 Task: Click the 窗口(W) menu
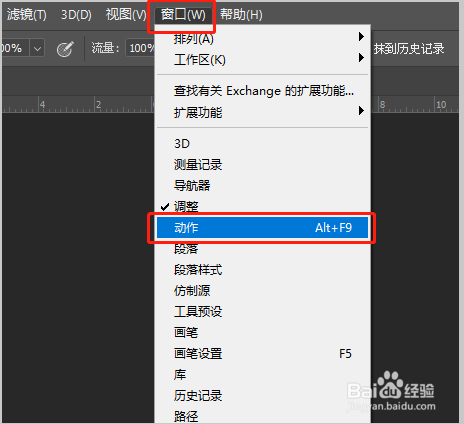click(183, 15)
